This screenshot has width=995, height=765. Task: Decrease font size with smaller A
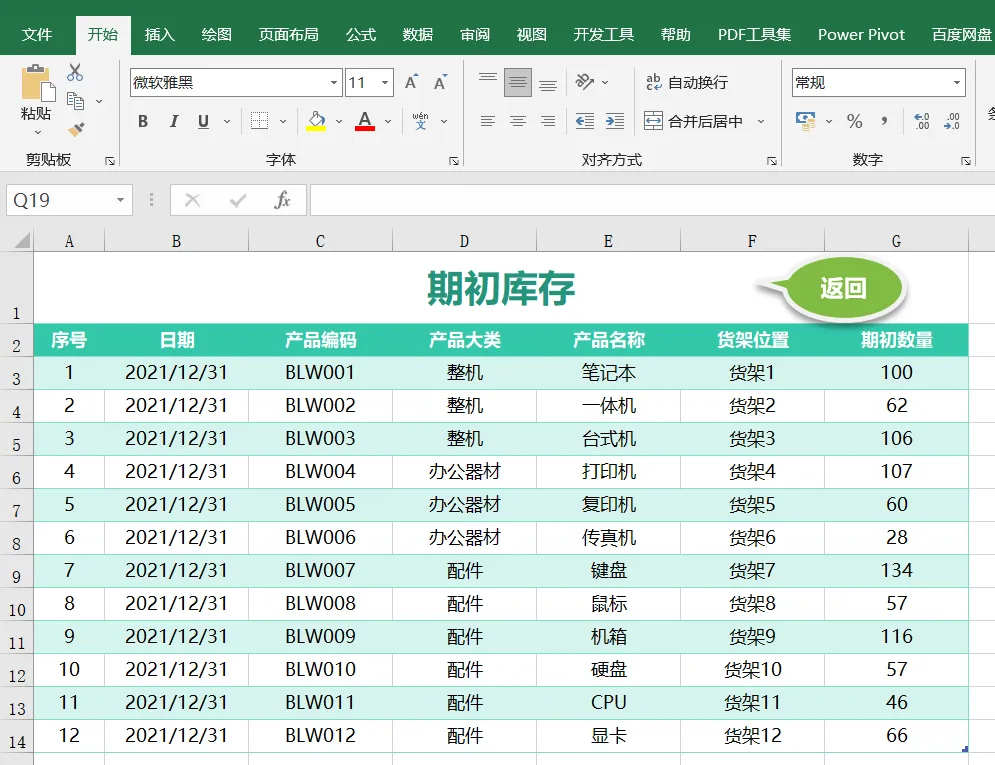(x=440, y=82)
